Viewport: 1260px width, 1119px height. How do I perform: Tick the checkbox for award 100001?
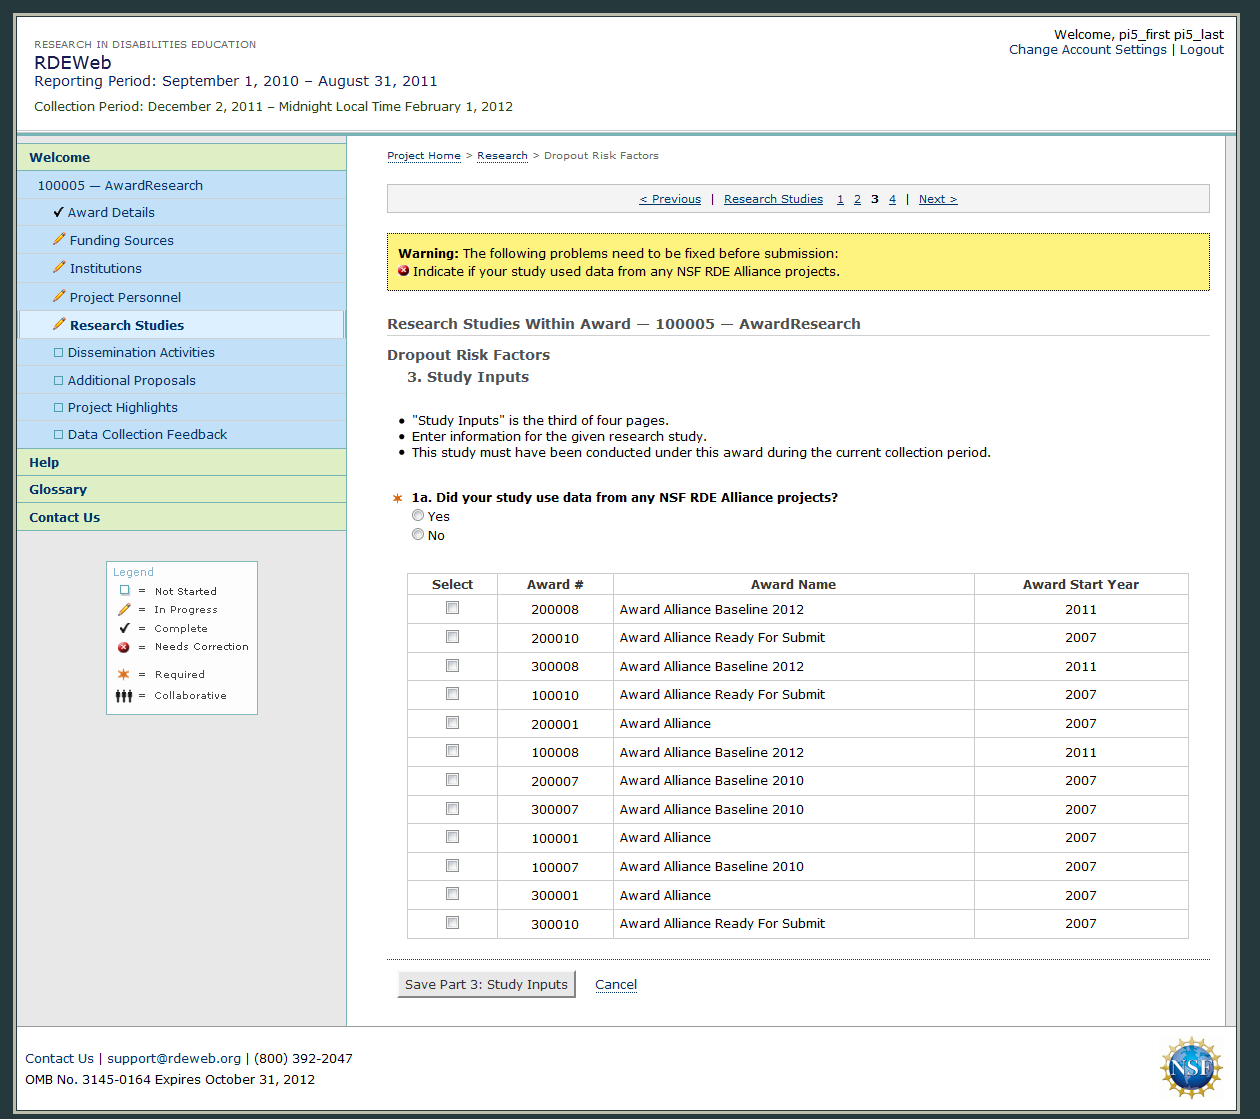click(452, 837)
